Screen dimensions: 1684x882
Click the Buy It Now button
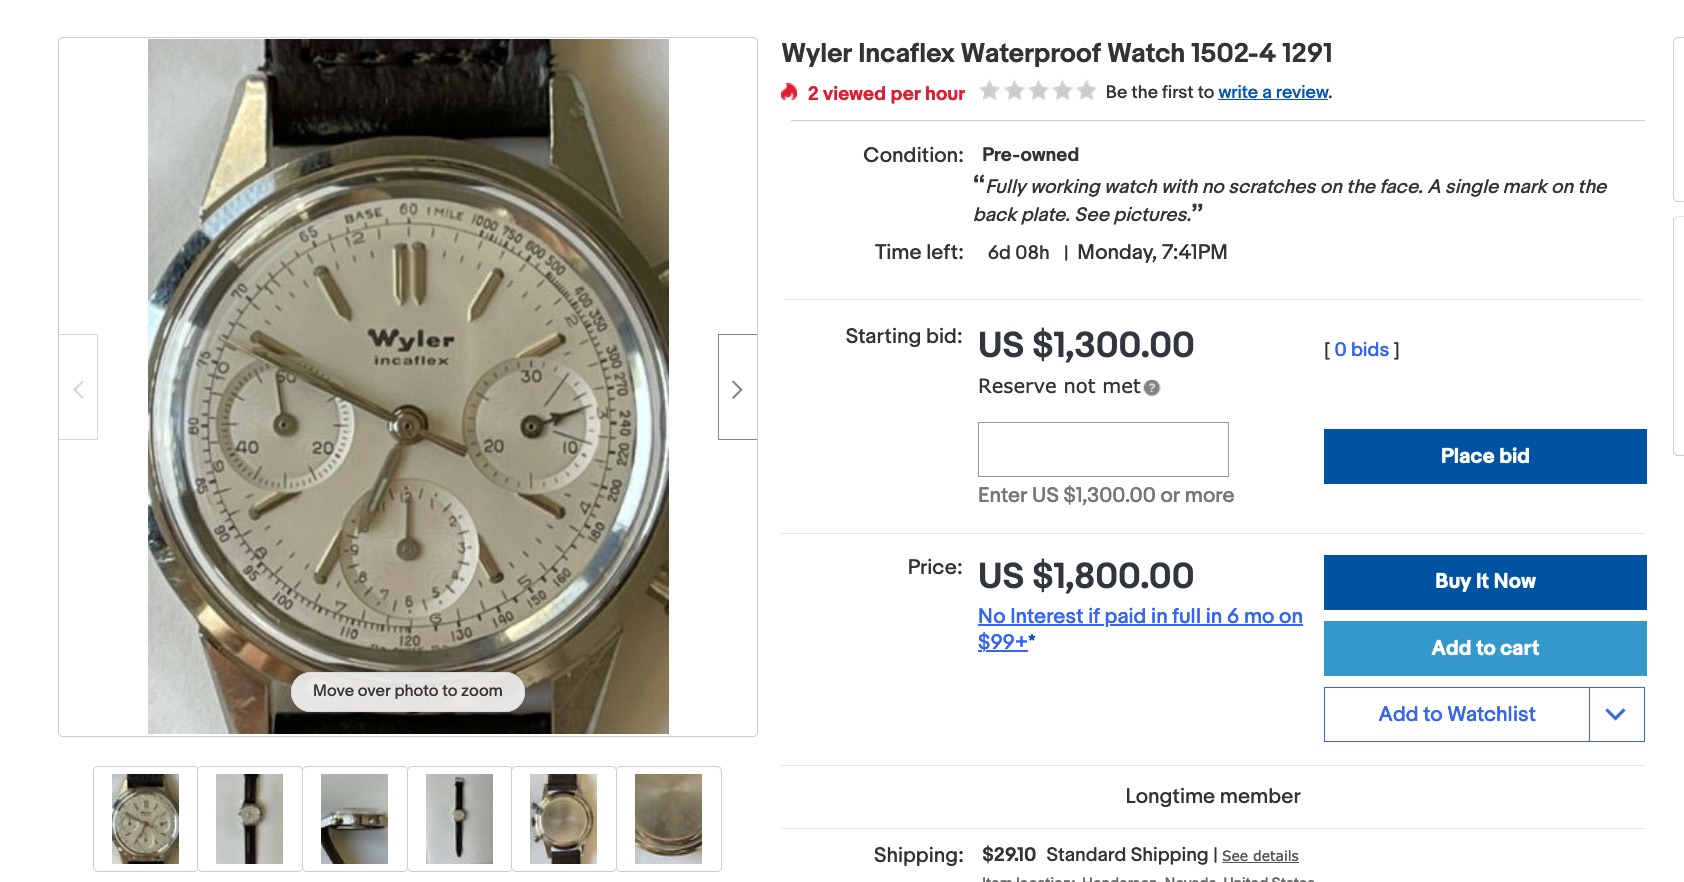coord(1485,582)
